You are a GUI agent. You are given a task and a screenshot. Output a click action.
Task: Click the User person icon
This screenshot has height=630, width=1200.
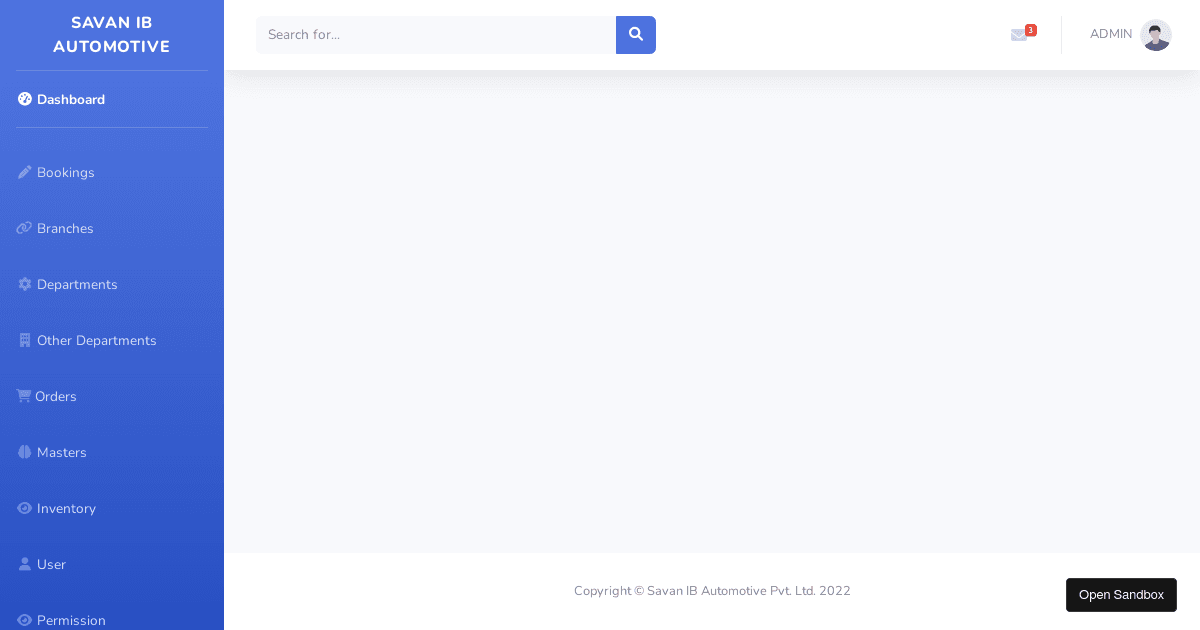click(x=25, y=564)
